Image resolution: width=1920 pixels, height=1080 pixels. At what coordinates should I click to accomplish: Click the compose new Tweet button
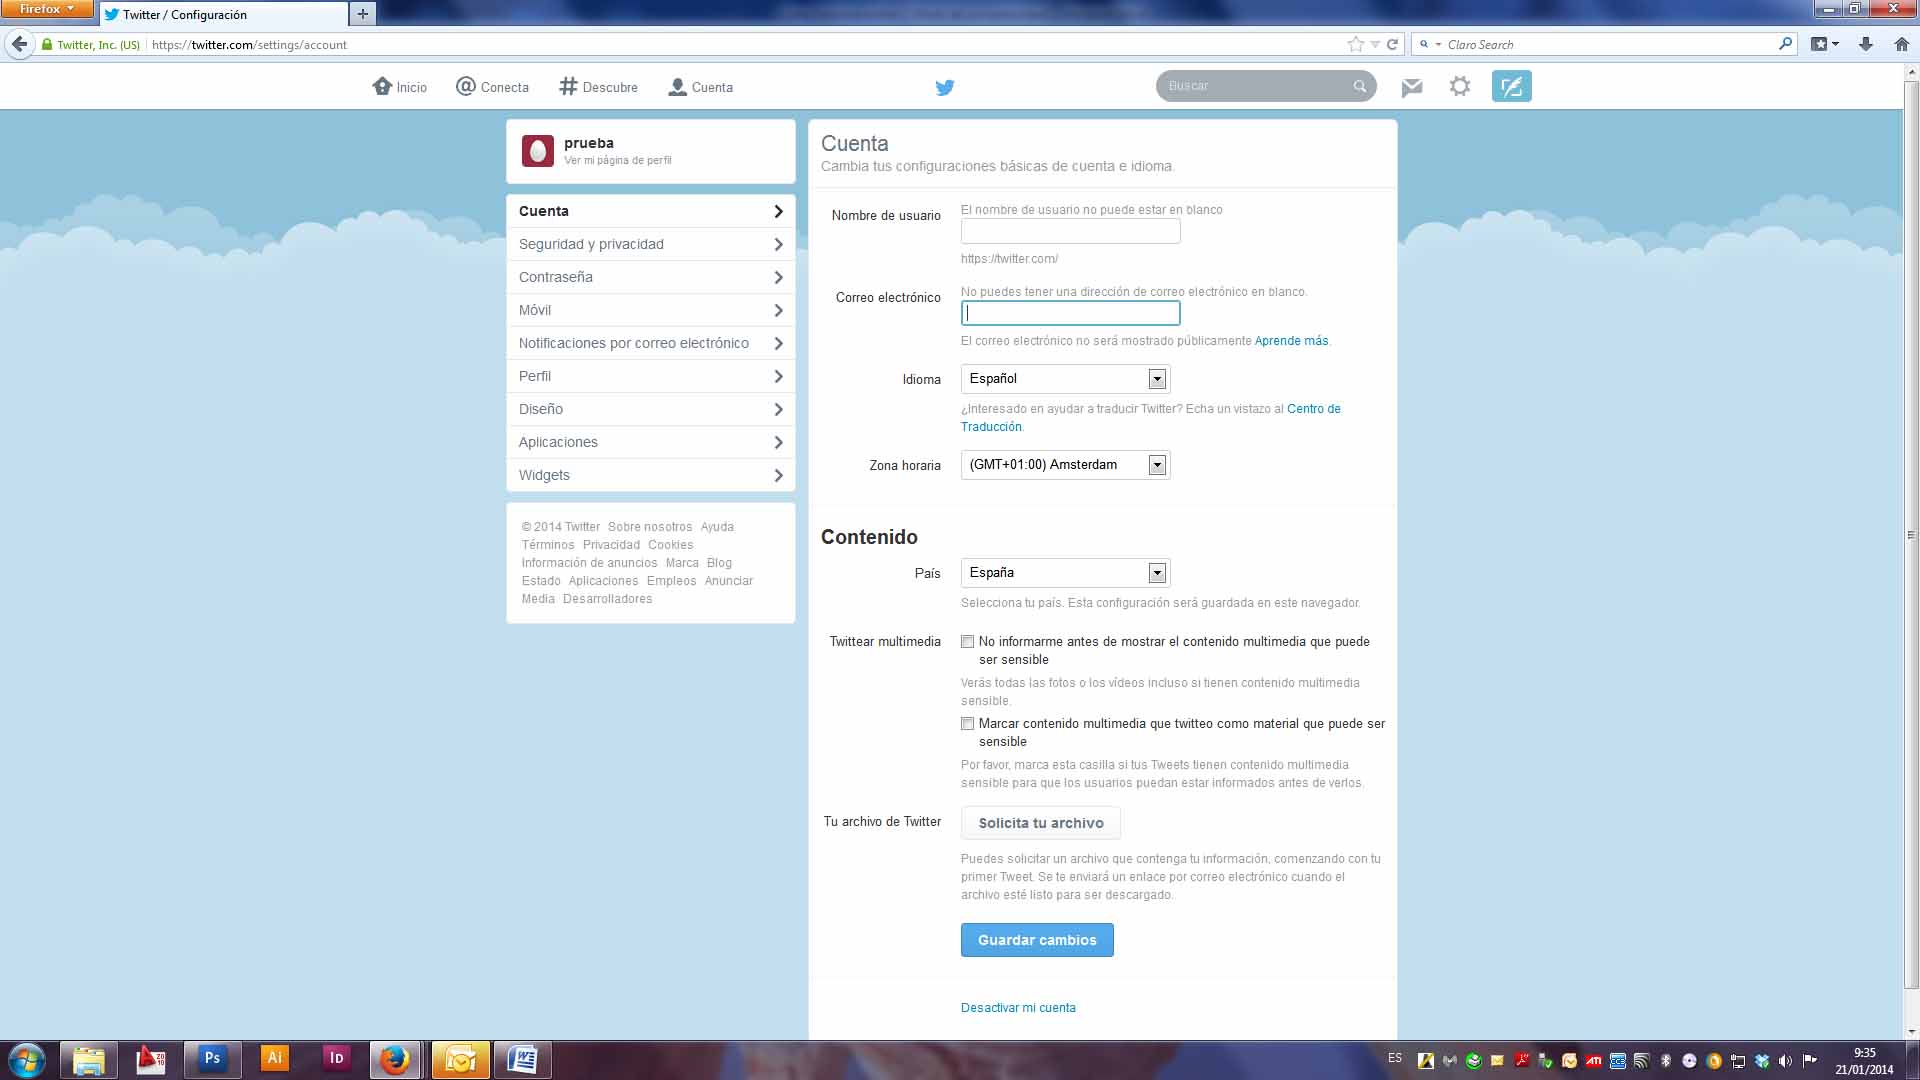click(1510, 86)
